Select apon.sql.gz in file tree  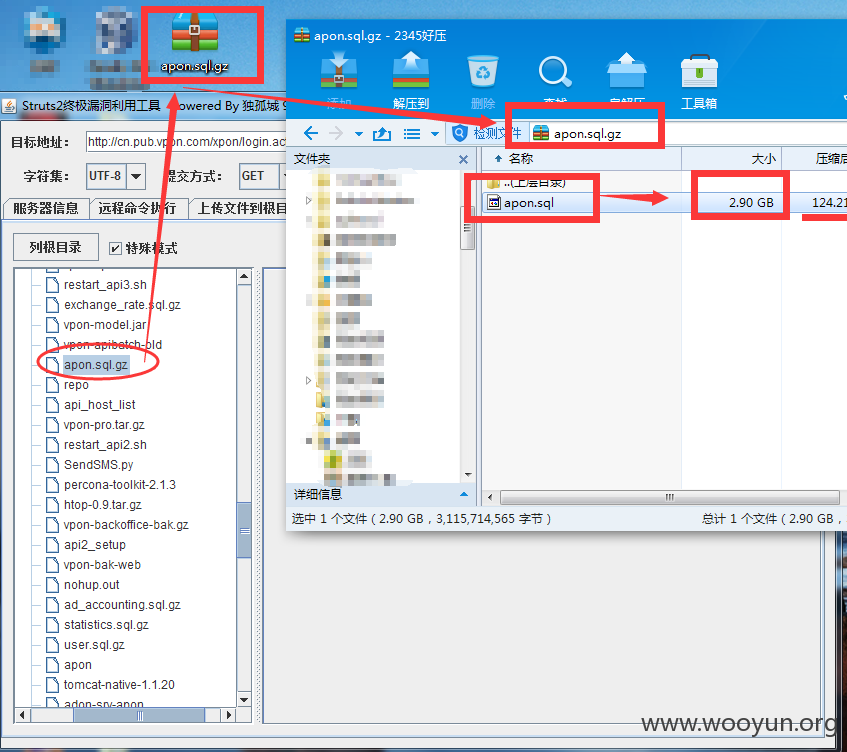(x=96, y=365)
